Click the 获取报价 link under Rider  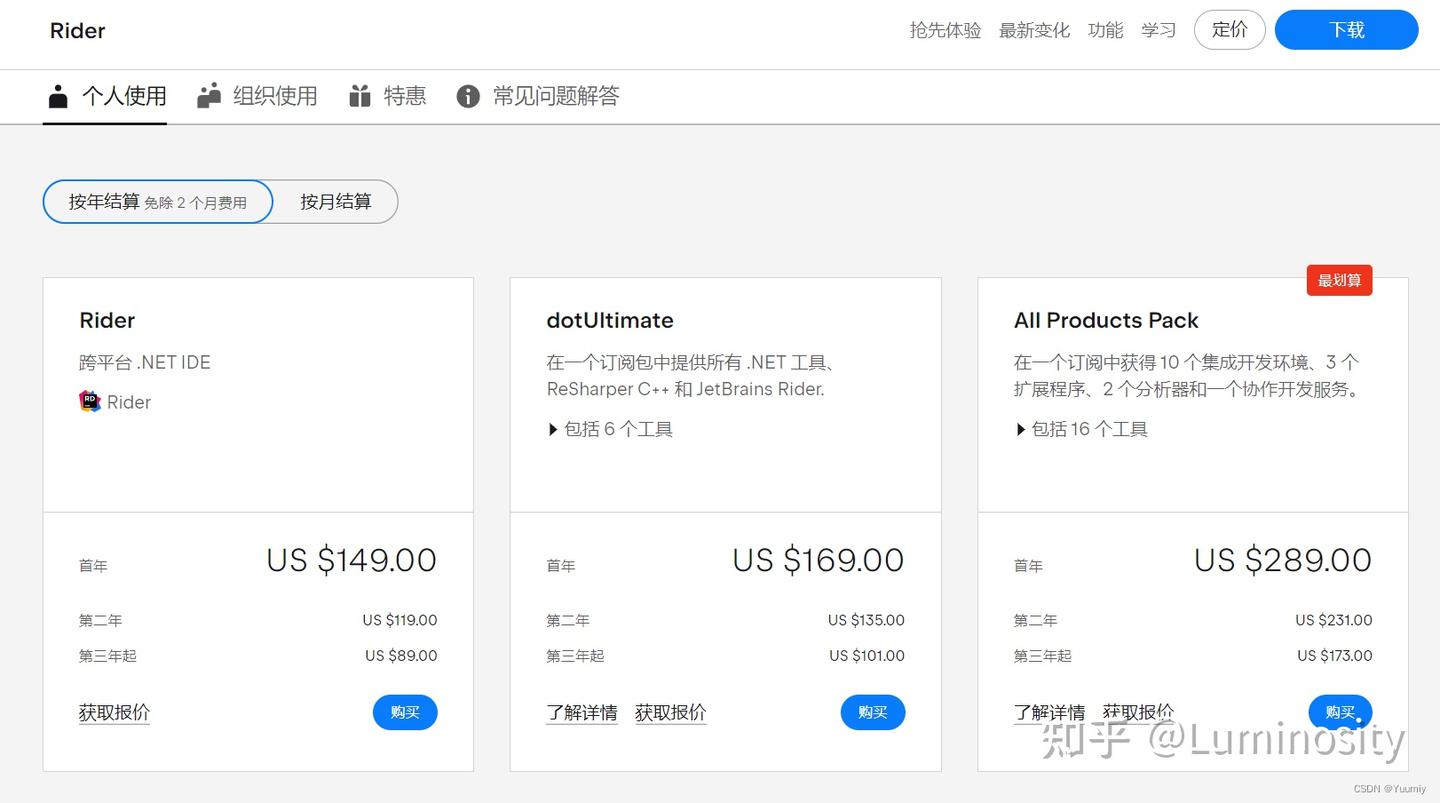pyautogui.click(x=113, y=712)
